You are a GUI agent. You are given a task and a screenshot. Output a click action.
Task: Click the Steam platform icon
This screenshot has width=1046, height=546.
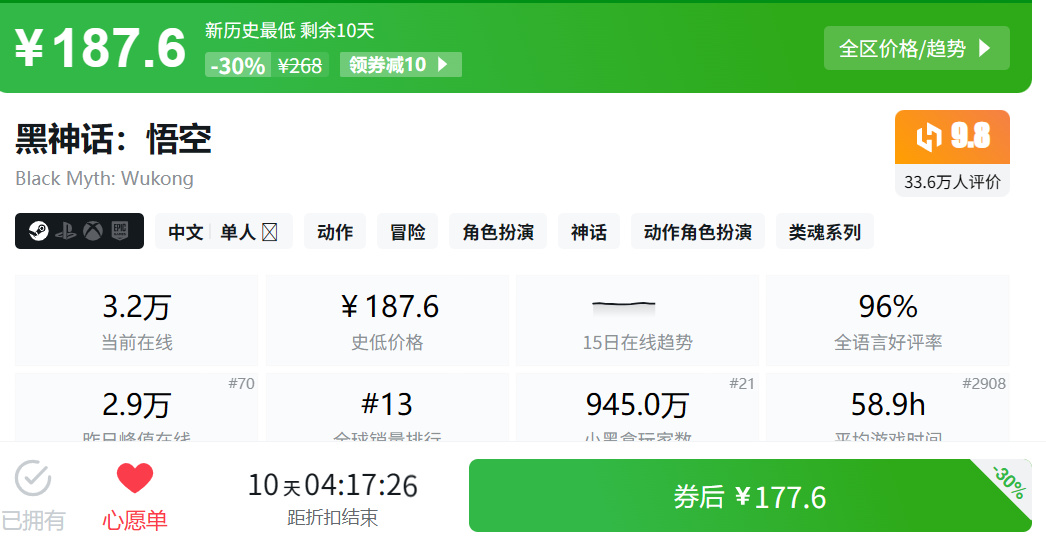[39, 232]
